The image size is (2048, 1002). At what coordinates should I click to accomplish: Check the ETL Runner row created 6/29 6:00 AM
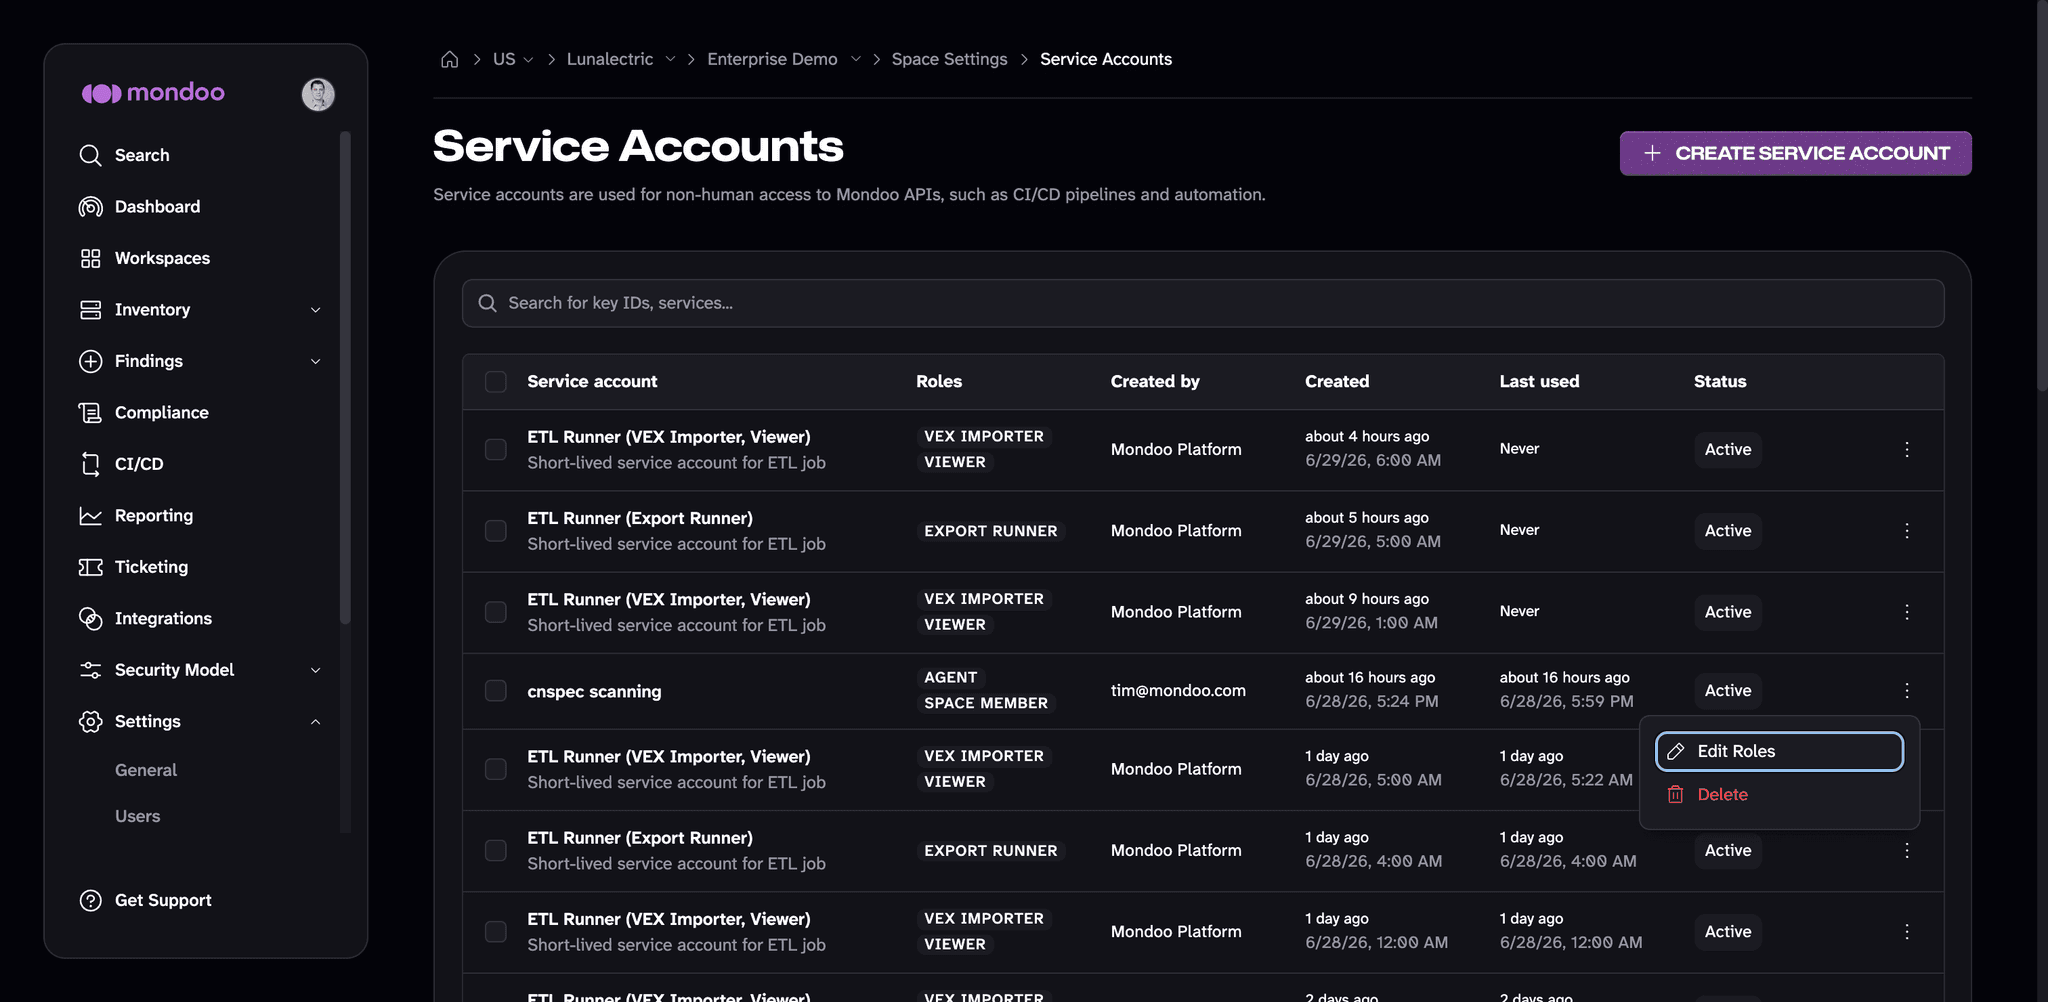click(x=496, y=450)
